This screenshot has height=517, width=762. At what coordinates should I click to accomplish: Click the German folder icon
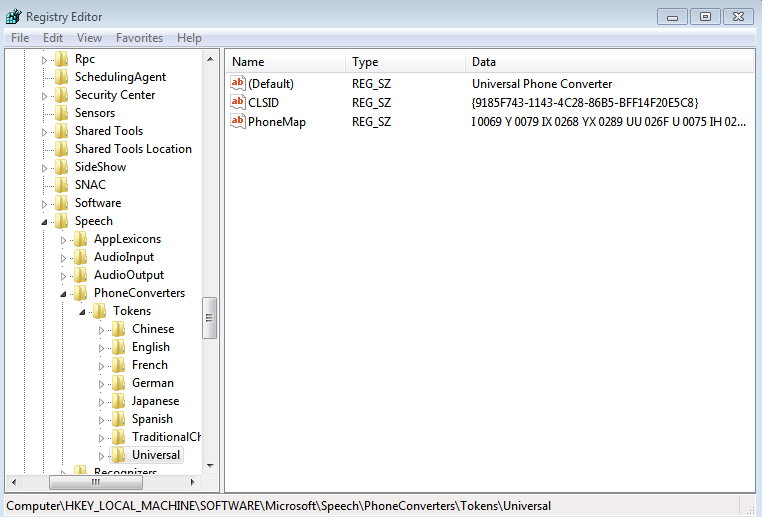click(x=119, y=383)
